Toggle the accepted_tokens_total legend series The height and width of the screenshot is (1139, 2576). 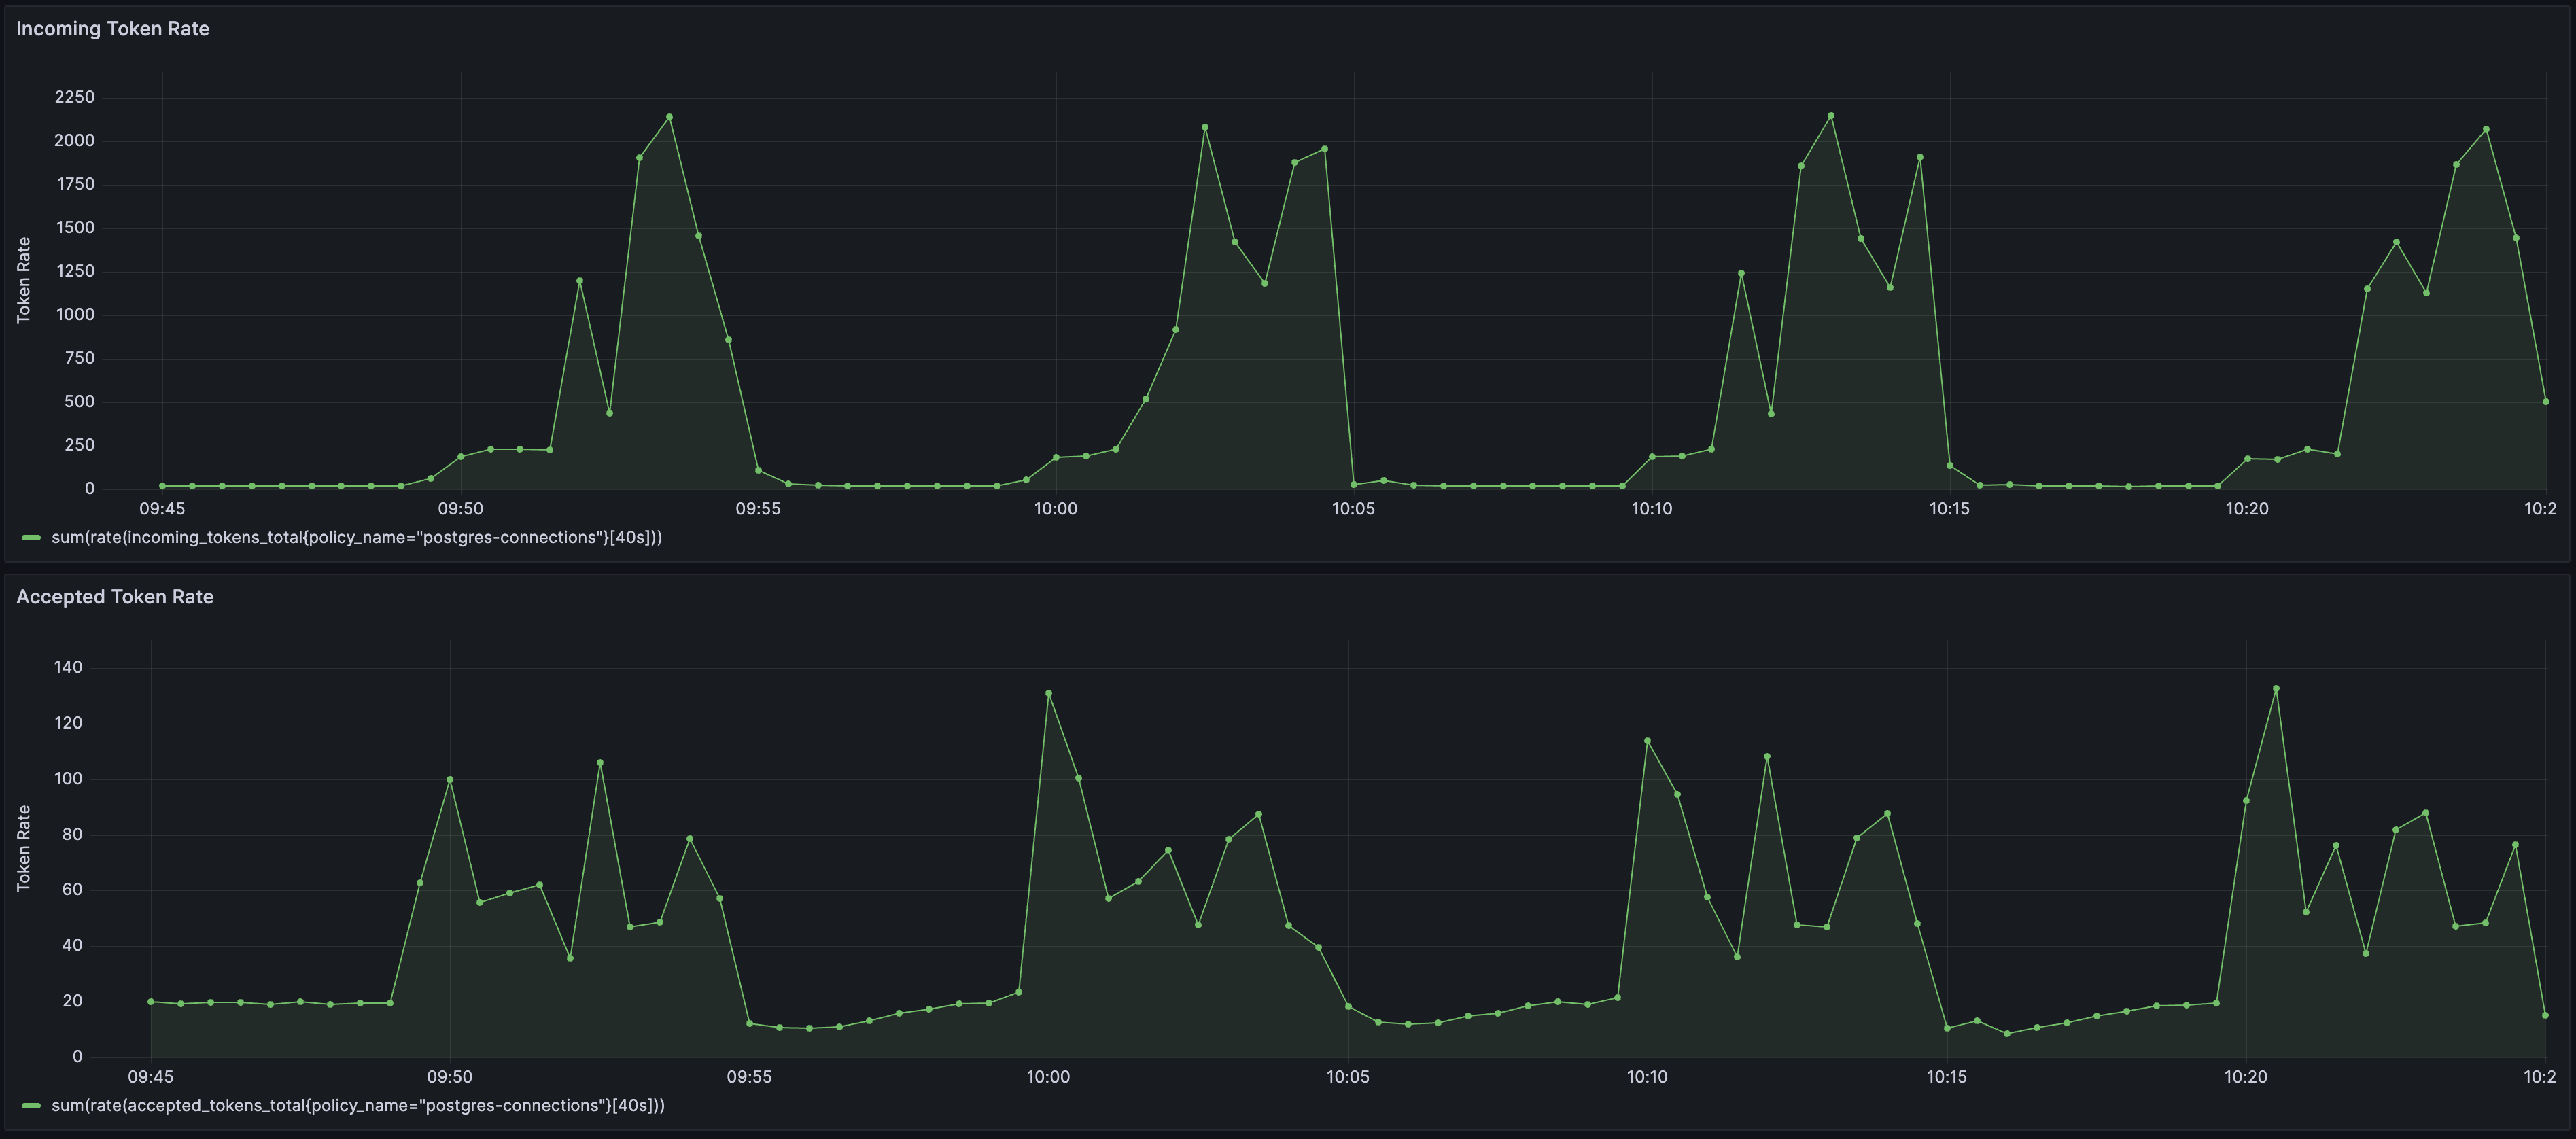click(x=358, y=1106)
